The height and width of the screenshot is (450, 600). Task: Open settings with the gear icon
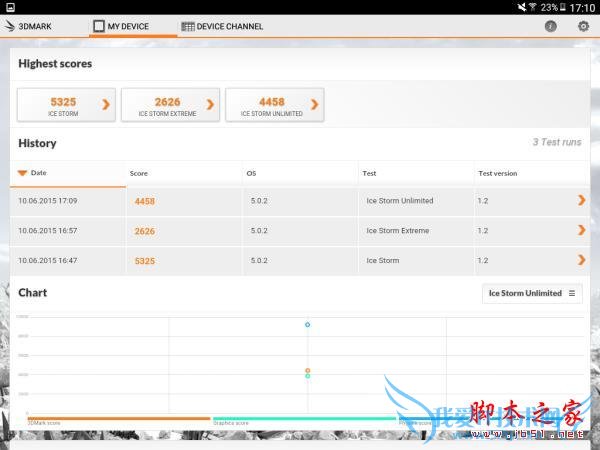(x=583, y=26)
